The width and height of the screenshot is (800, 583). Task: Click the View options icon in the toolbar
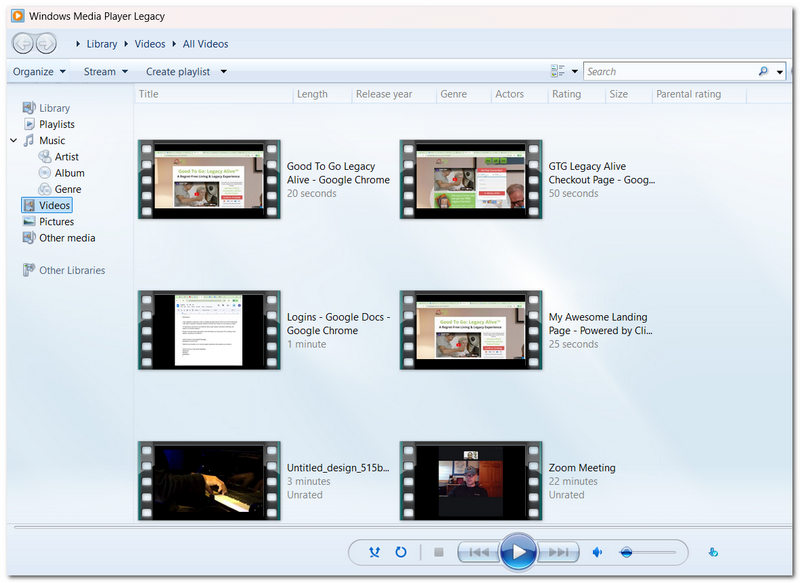pos(558,71)
